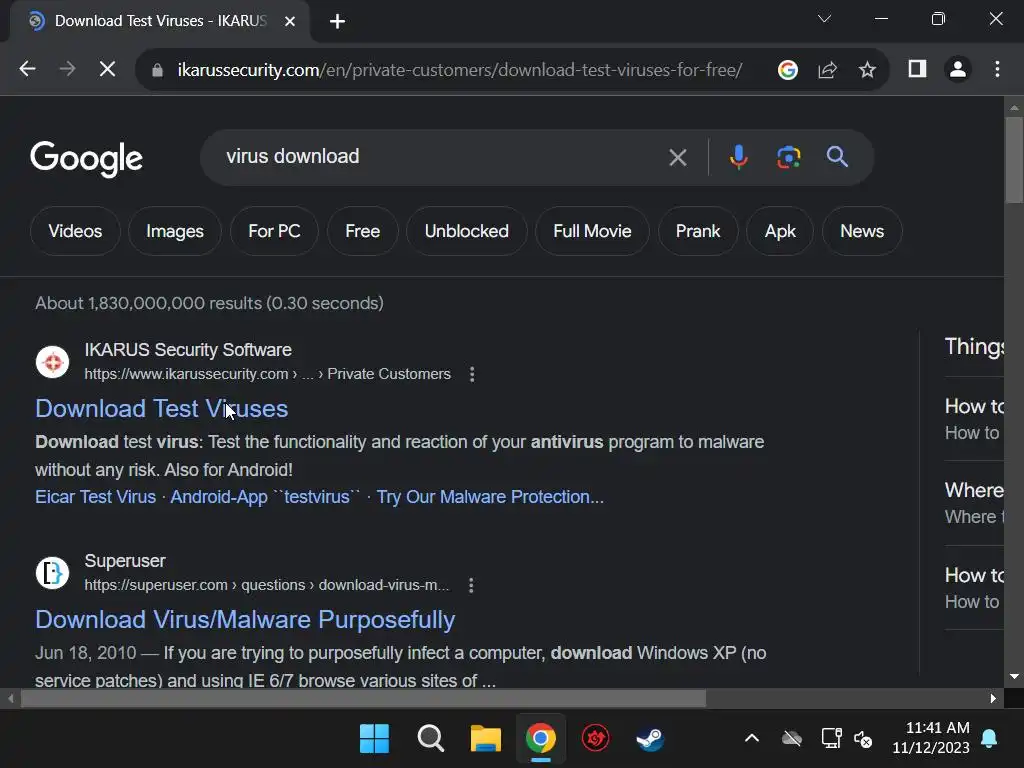
Task: Open Chrome's three-dot menu
Action: 997,69
